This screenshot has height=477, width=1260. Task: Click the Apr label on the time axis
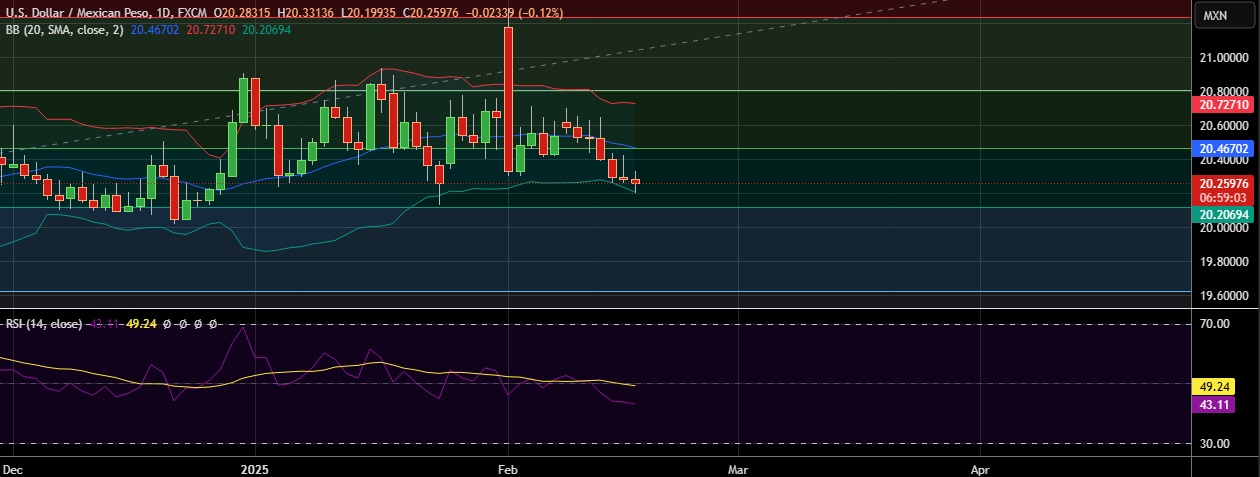tap(980, 468)
